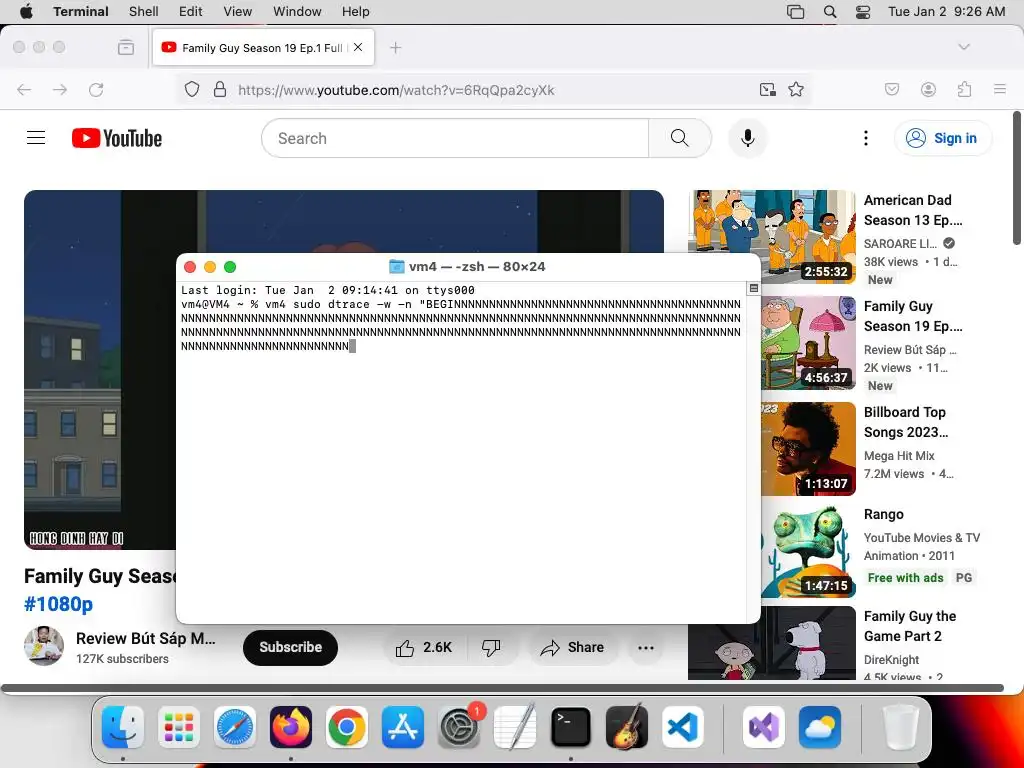Reload the YouTube page
This screenshot has width=1024, height=768.
tap(96, 89)
